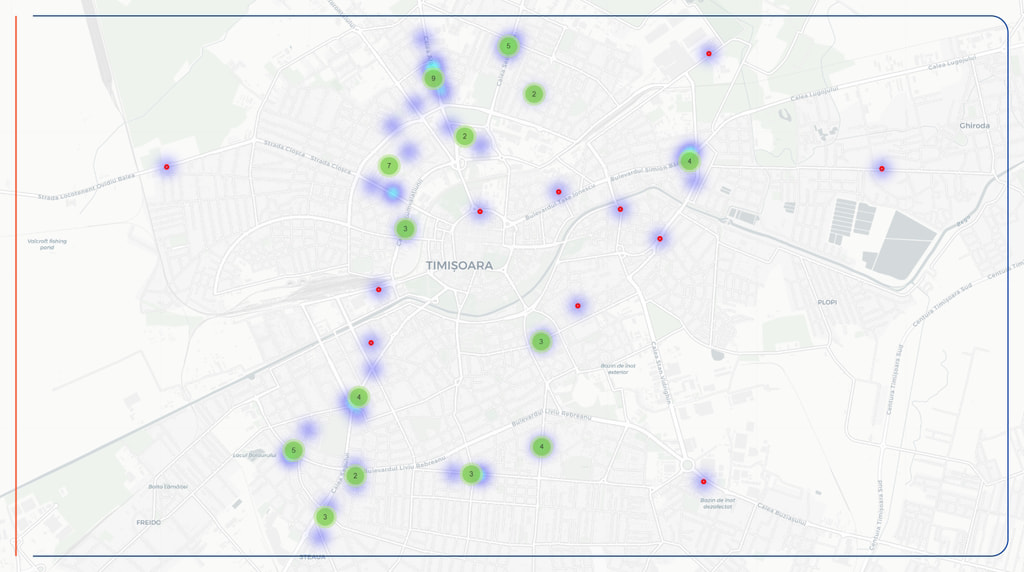Click the Balta Lămâiței label
This screenshot has width=1024, height=572.
pos(168,486)
